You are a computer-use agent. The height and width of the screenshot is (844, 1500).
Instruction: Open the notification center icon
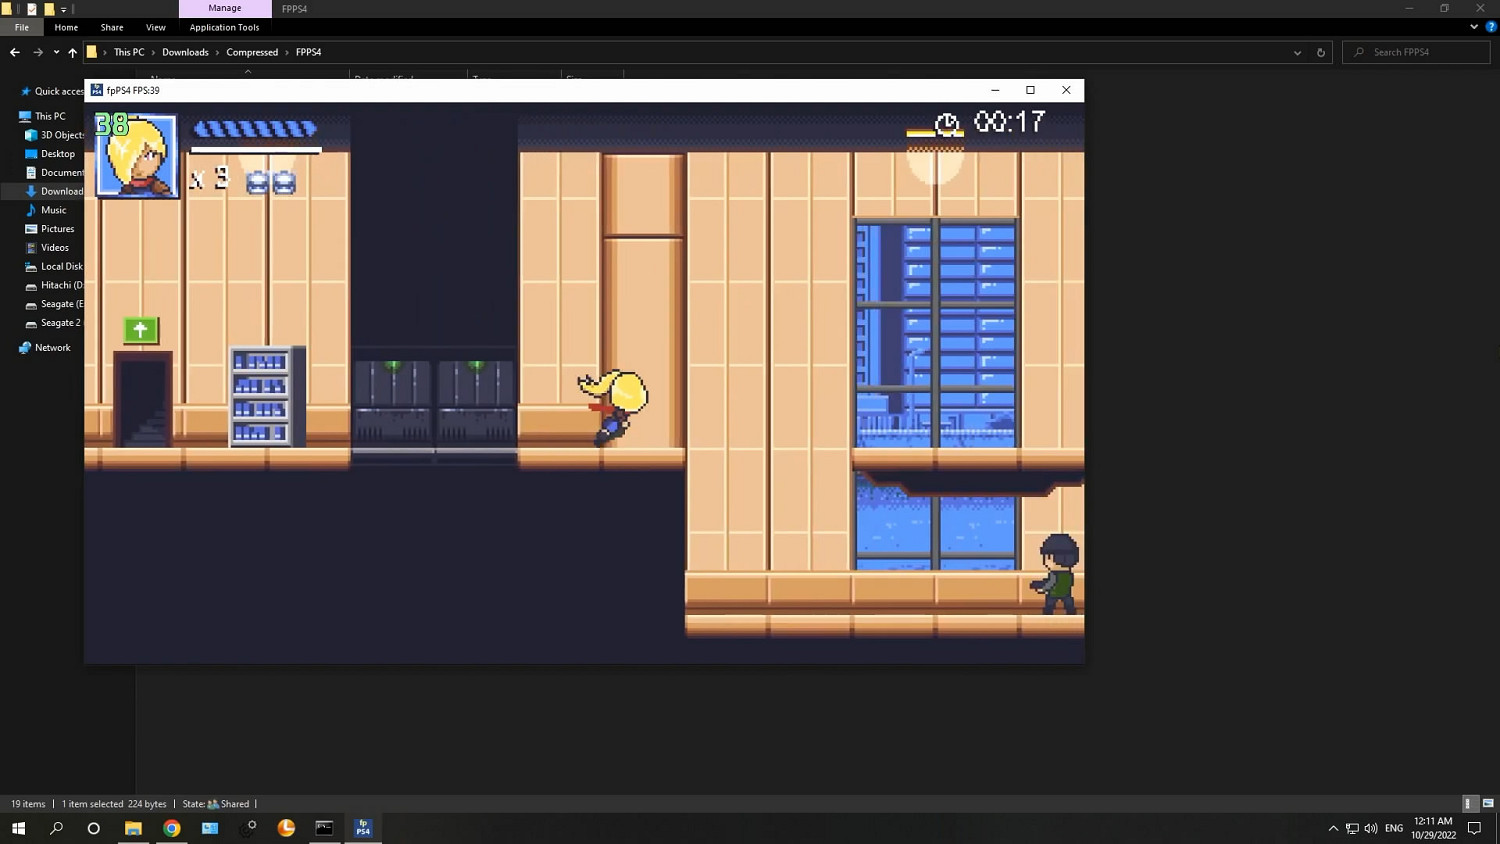tap(1474, 828)
